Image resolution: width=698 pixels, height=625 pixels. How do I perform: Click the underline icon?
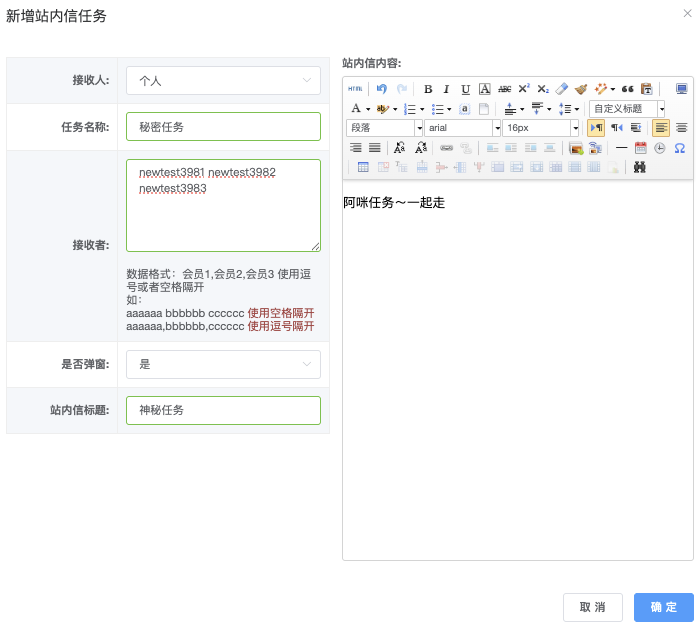465,89
